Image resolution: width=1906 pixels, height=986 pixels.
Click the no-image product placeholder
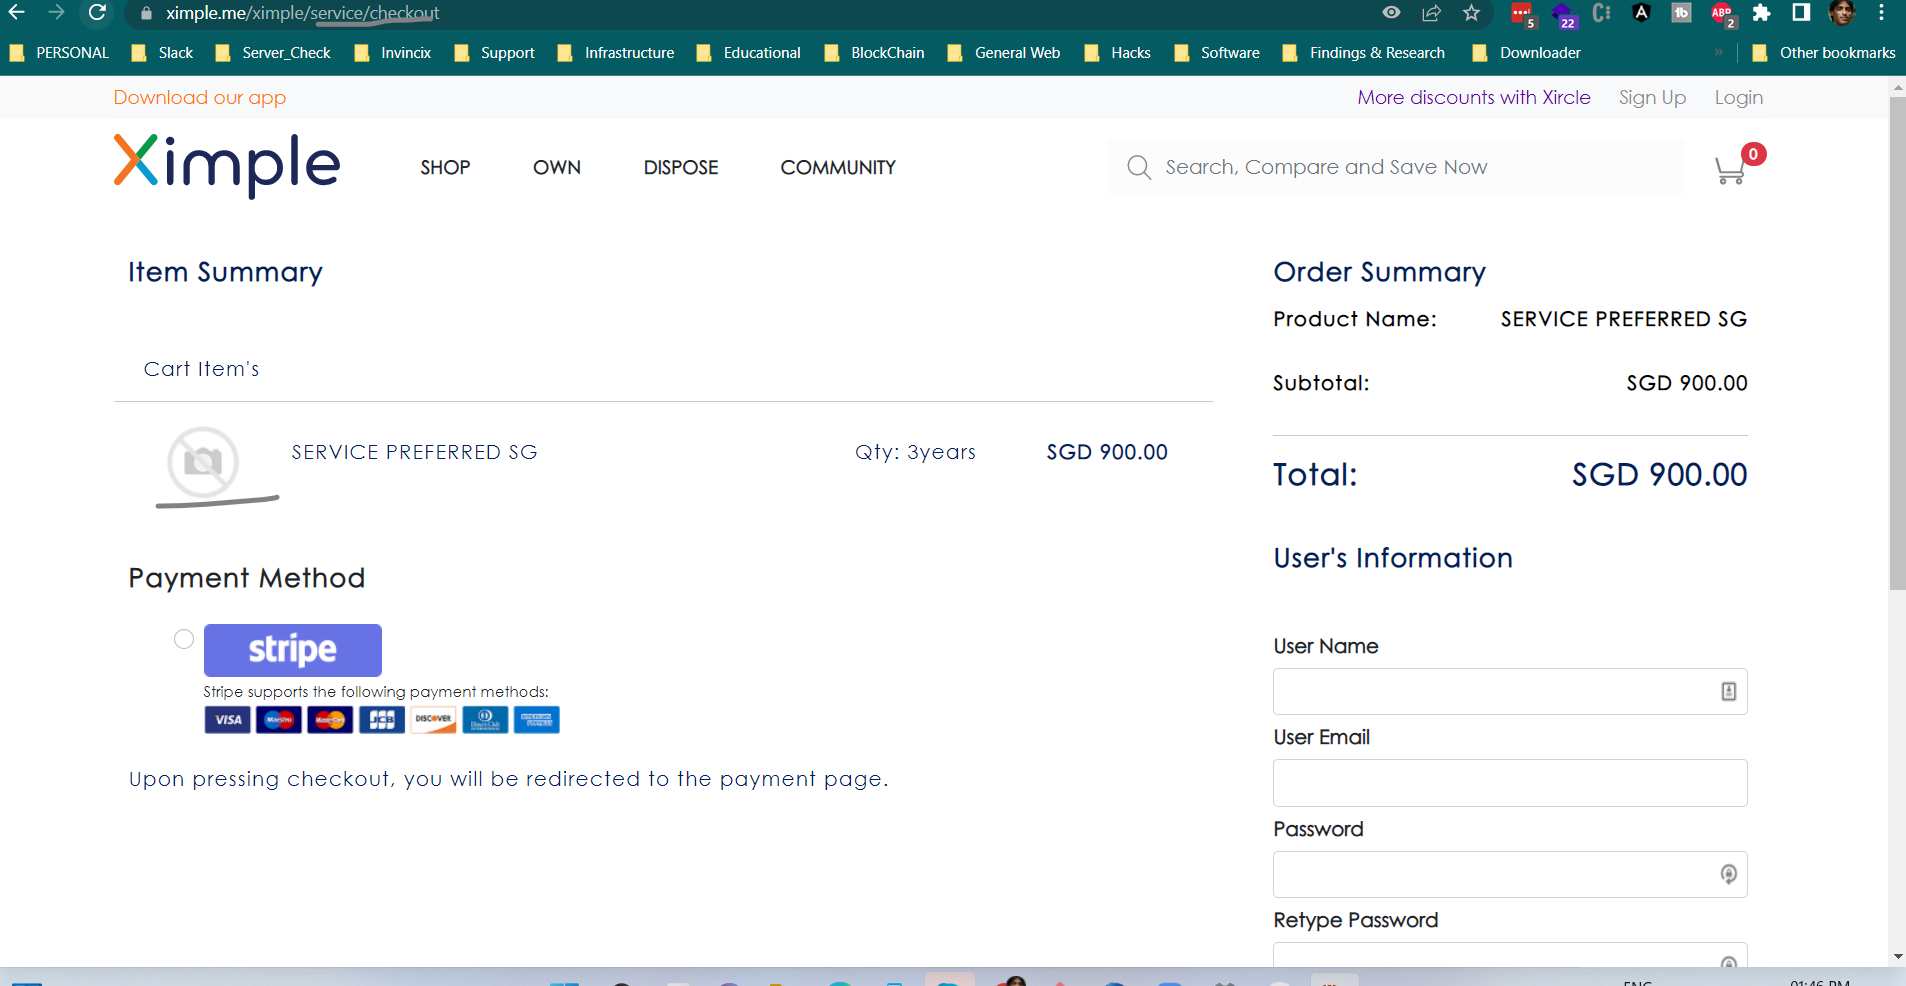tap(203, 462)
